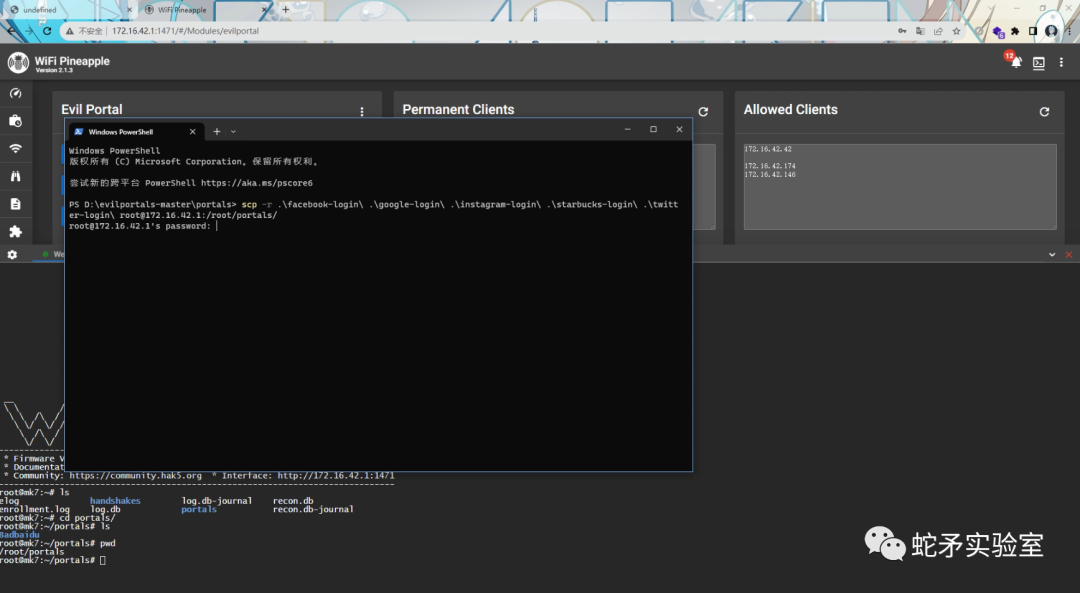This screenshot has width=1080, height=593.
Task: Refresh the Allowed Clients list
Action: (1044, 112)
